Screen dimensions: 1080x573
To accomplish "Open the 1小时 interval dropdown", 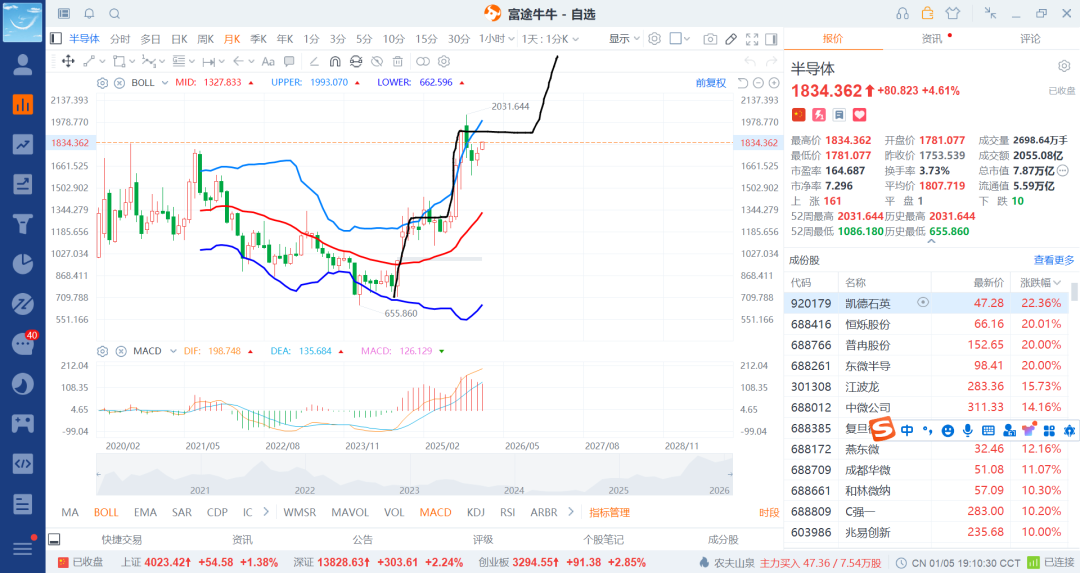I will pos(494,39).
